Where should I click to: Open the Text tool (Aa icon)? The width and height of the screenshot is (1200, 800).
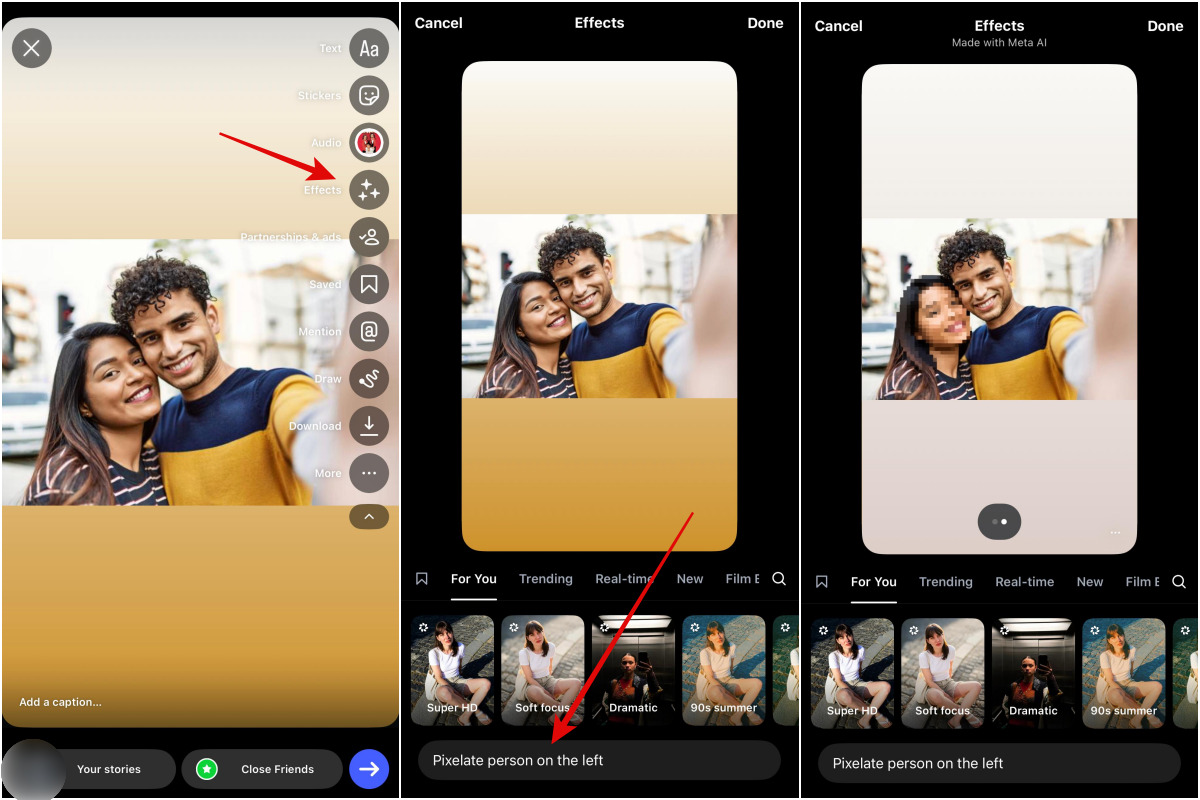[x=369, y=48]
